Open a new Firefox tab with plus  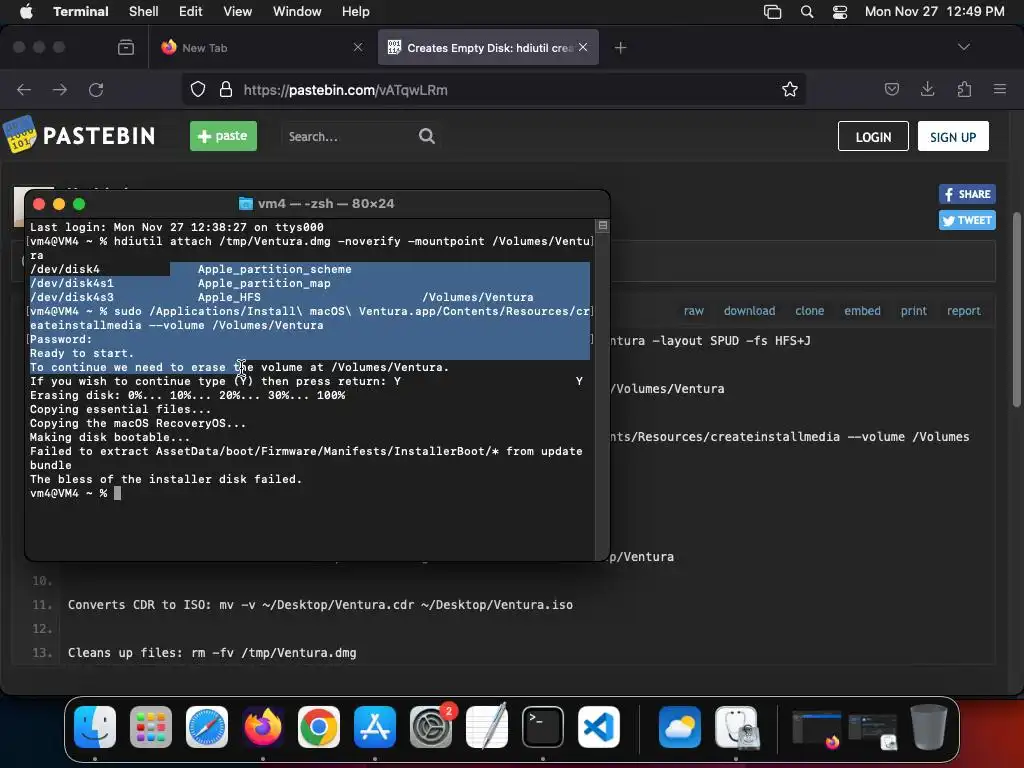620,47
